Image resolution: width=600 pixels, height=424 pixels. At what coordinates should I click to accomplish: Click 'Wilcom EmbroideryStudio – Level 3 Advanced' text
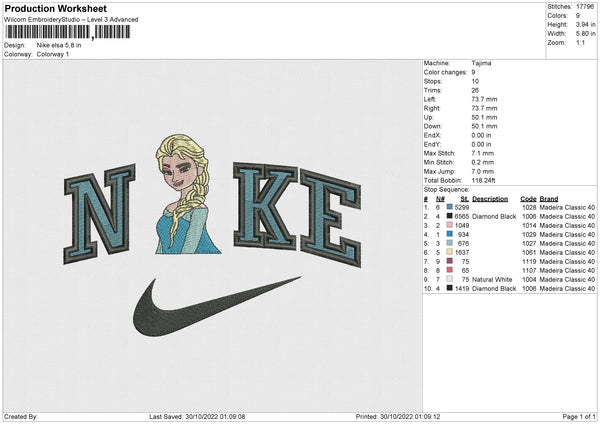coord(71,20)
